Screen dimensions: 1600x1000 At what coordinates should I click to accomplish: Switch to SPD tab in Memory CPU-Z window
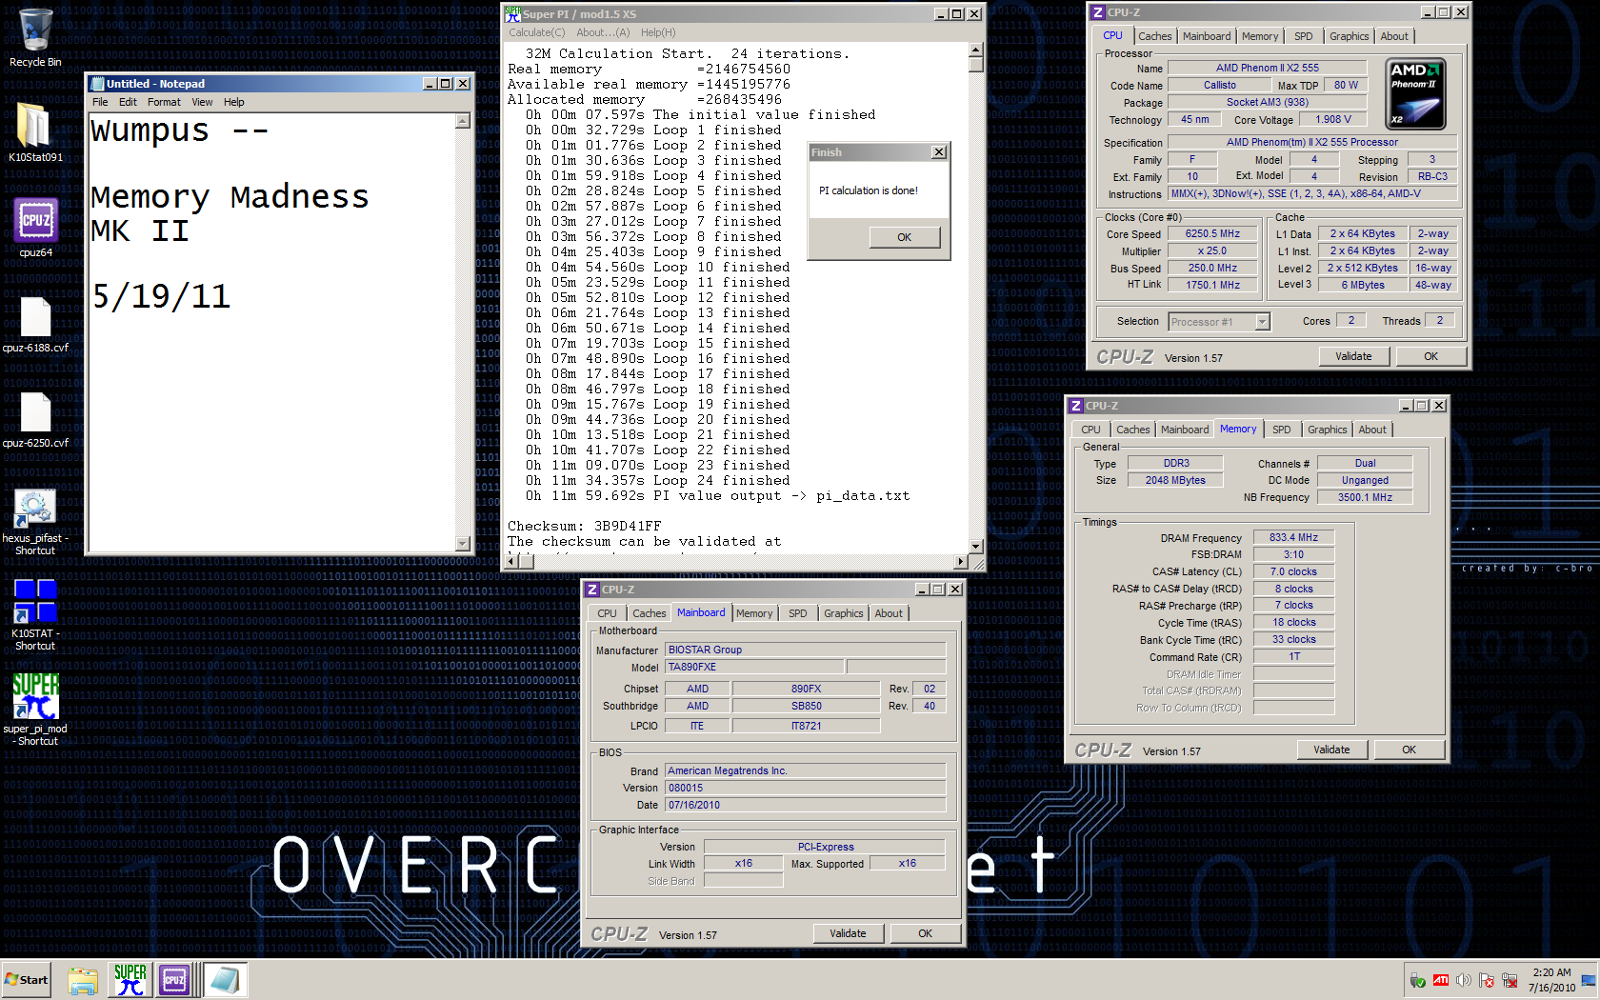coord(1281,430)
